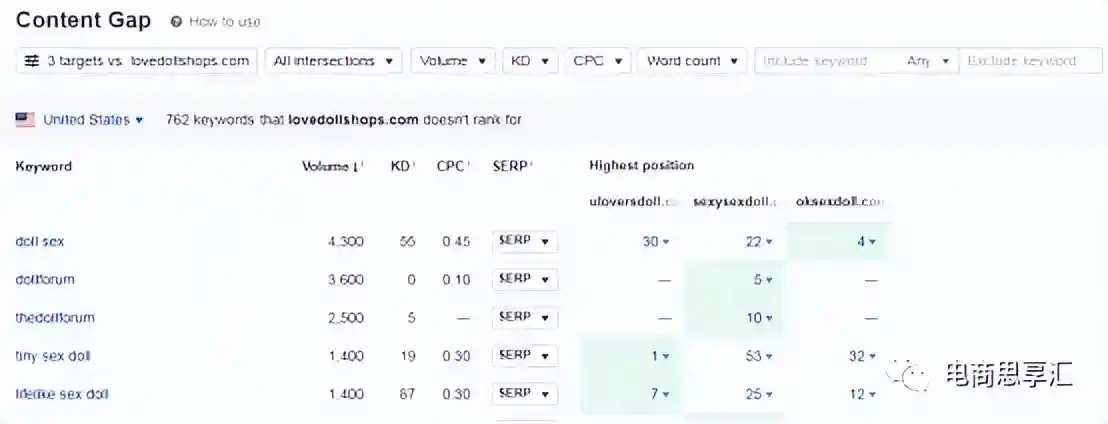Click the Exclude keyword input field

coord(1030,61)
